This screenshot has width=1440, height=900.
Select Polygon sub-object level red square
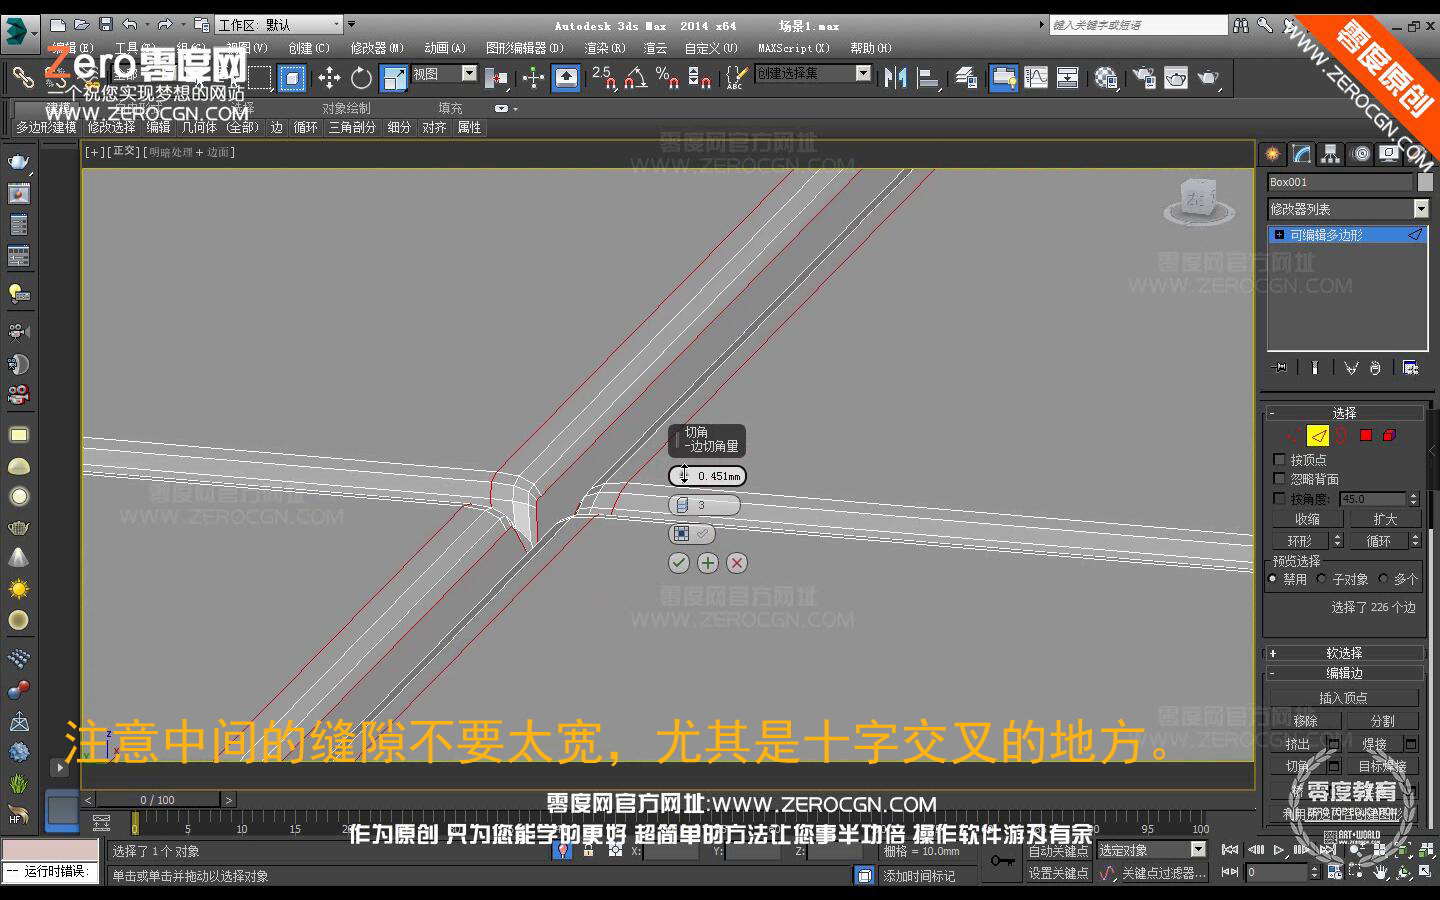tap(1366, 436)
